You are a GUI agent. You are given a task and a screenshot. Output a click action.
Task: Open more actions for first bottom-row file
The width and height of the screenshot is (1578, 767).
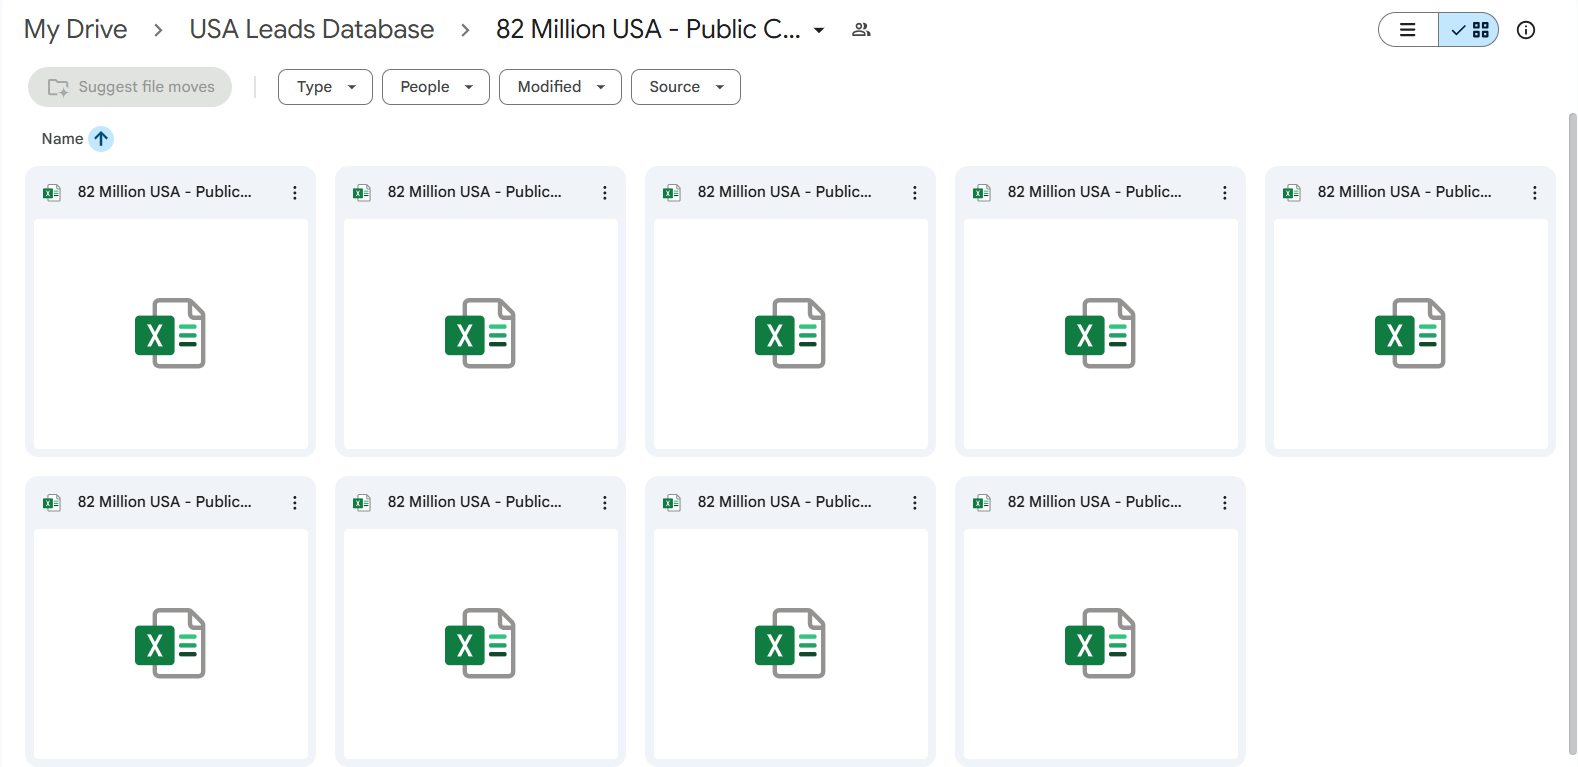pos(295,503)
